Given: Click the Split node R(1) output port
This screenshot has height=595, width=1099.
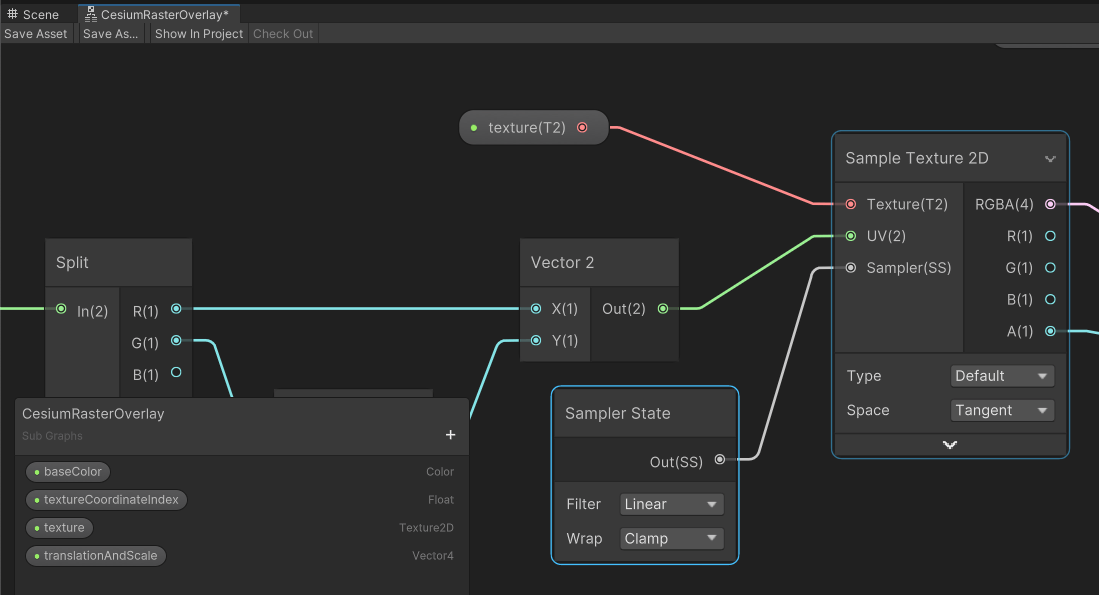Looking at the screenshot, I should [x=177, y=309].
